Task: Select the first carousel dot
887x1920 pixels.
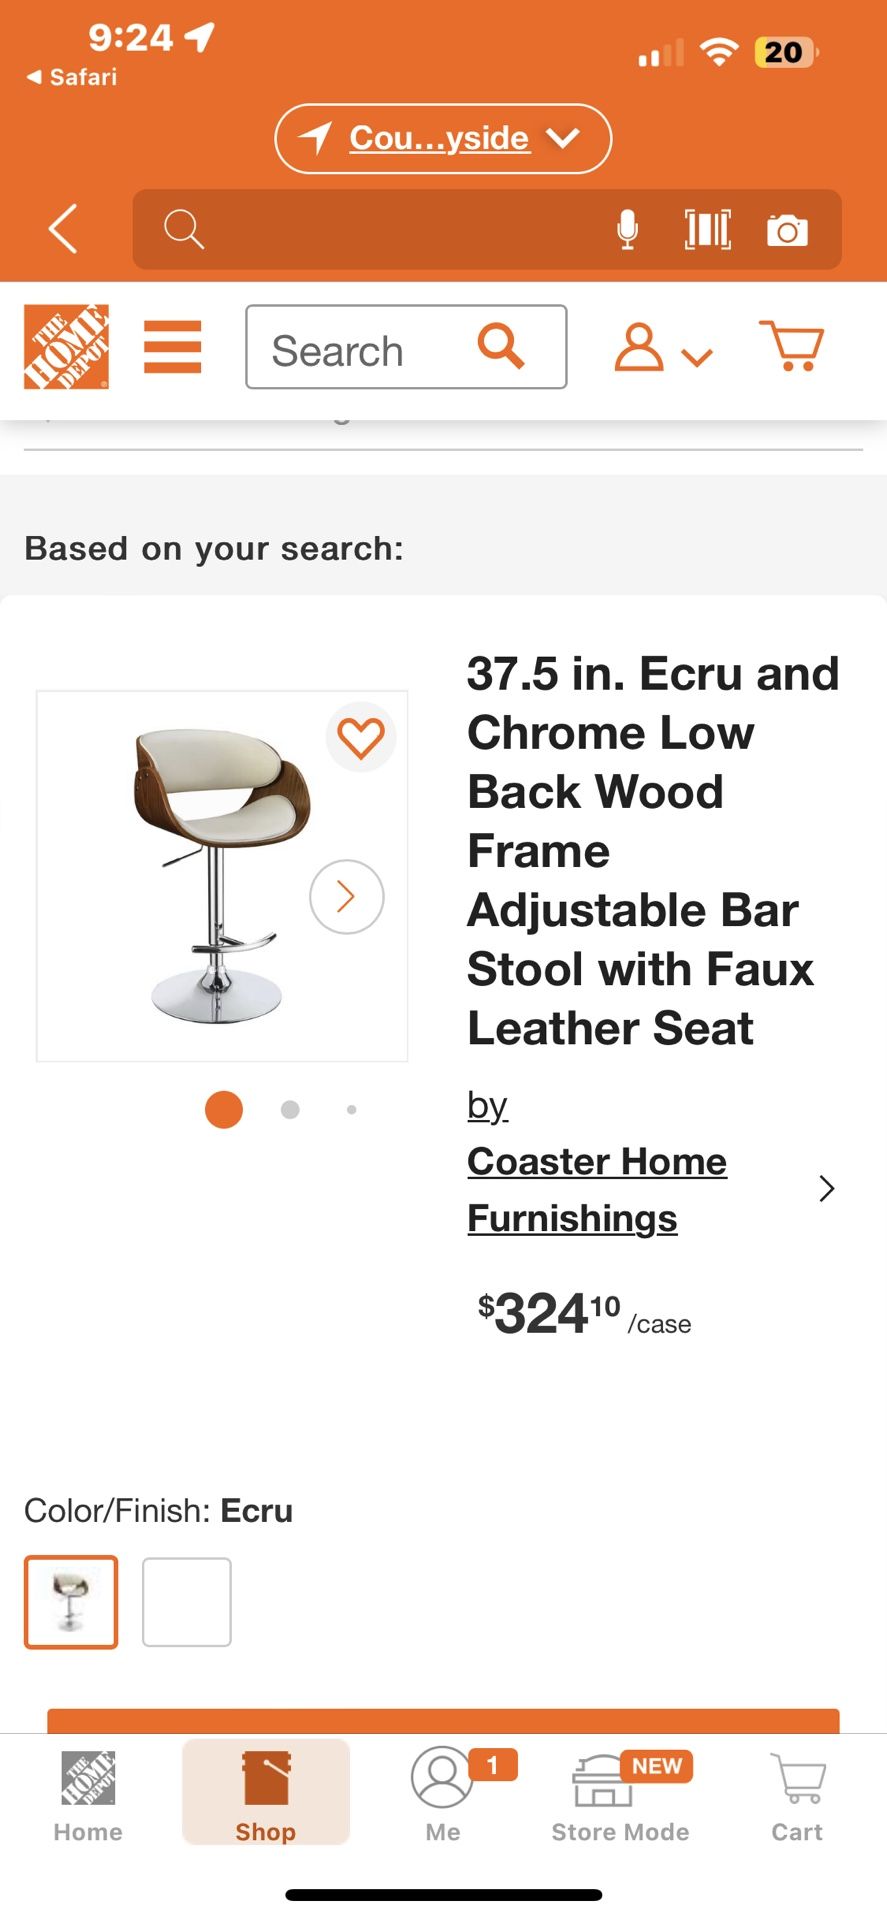Action: [x=223, y=1109]
